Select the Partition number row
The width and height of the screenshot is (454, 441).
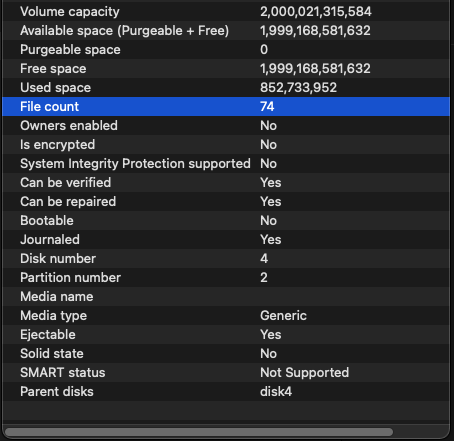point(226,278)
